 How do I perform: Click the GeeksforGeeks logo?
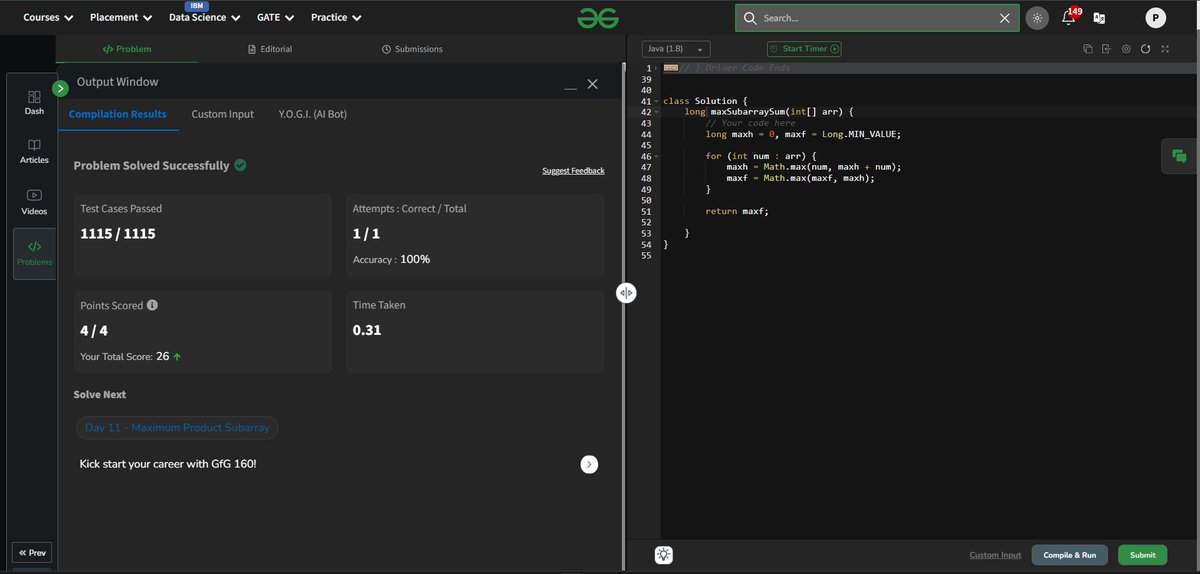(598, 17)
